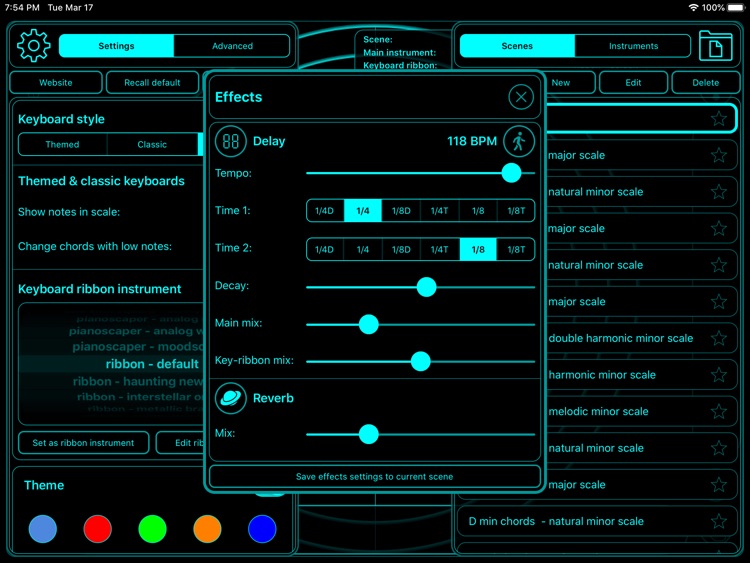
Task: Set Time 1 to 1/8T
Action: point(516,211)
